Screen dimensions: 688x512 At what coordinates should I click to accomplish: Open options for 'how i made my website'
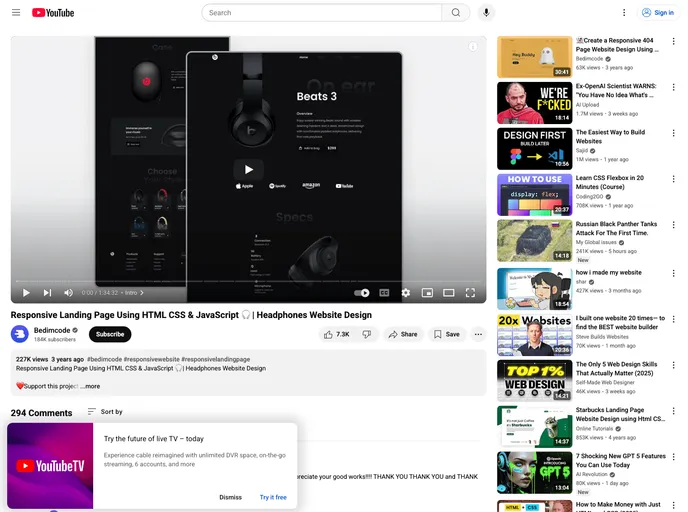pos(674,273)
